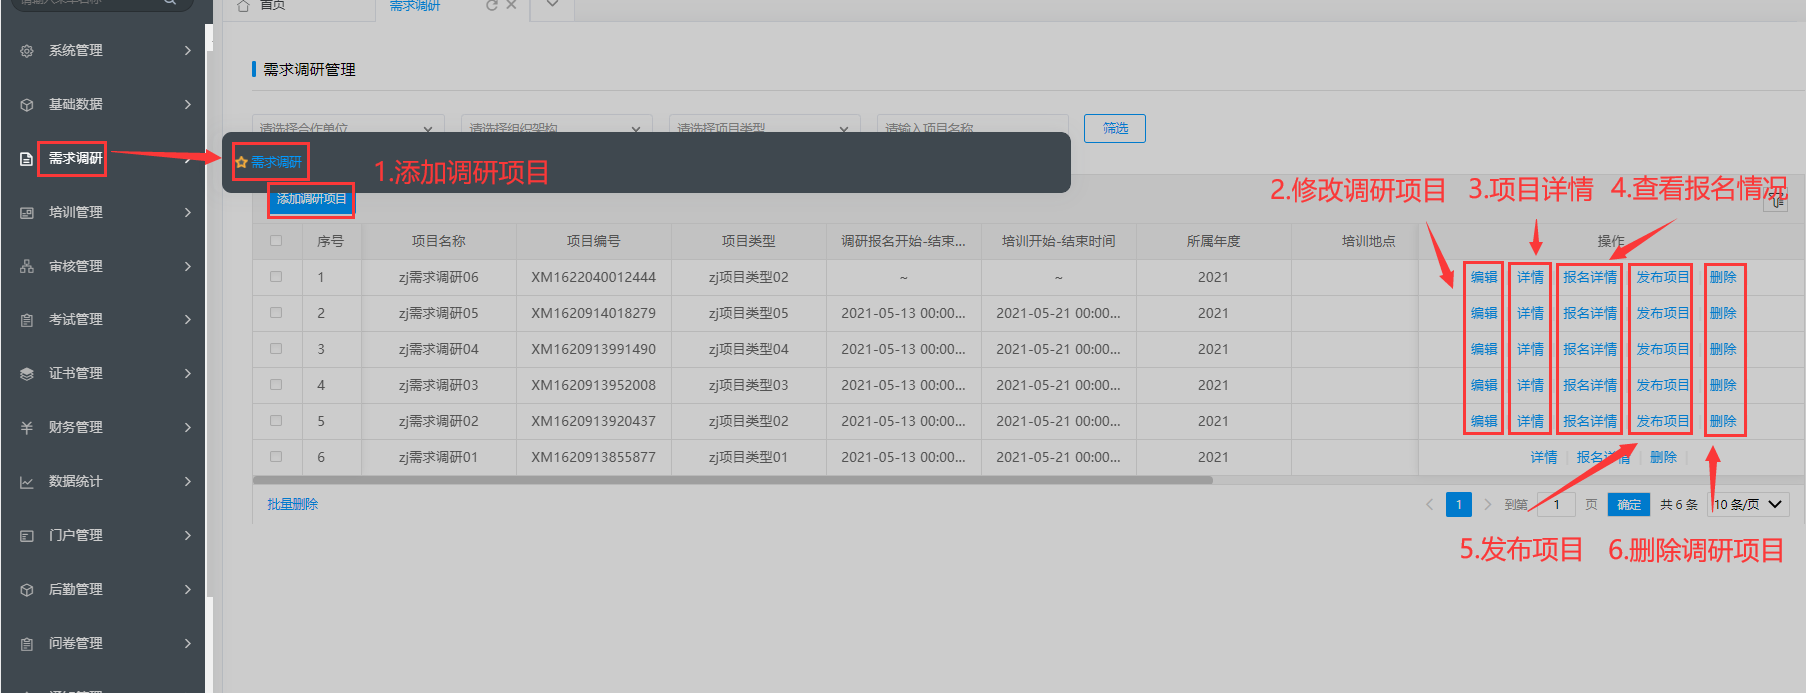Check the row for zj需求调研03
Viewport: 1806px width, 693px height.
coord(276,385)
